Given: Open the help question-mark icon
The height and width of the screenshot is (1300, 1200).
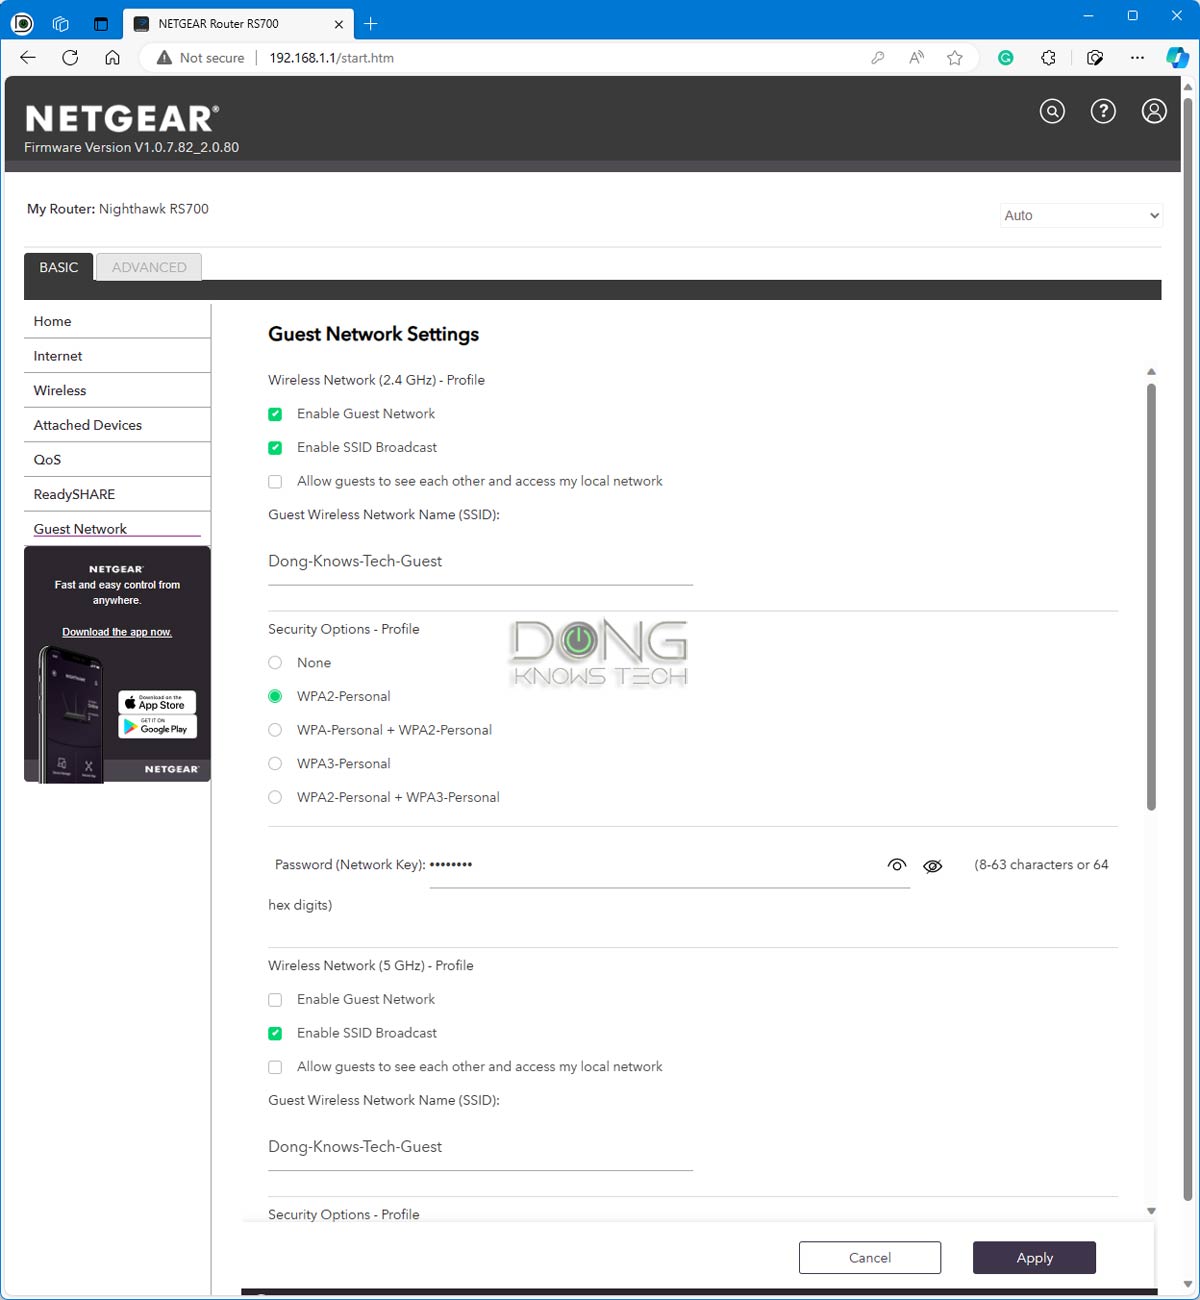Looking at the screenshot, I should (x=1103, y=111).
